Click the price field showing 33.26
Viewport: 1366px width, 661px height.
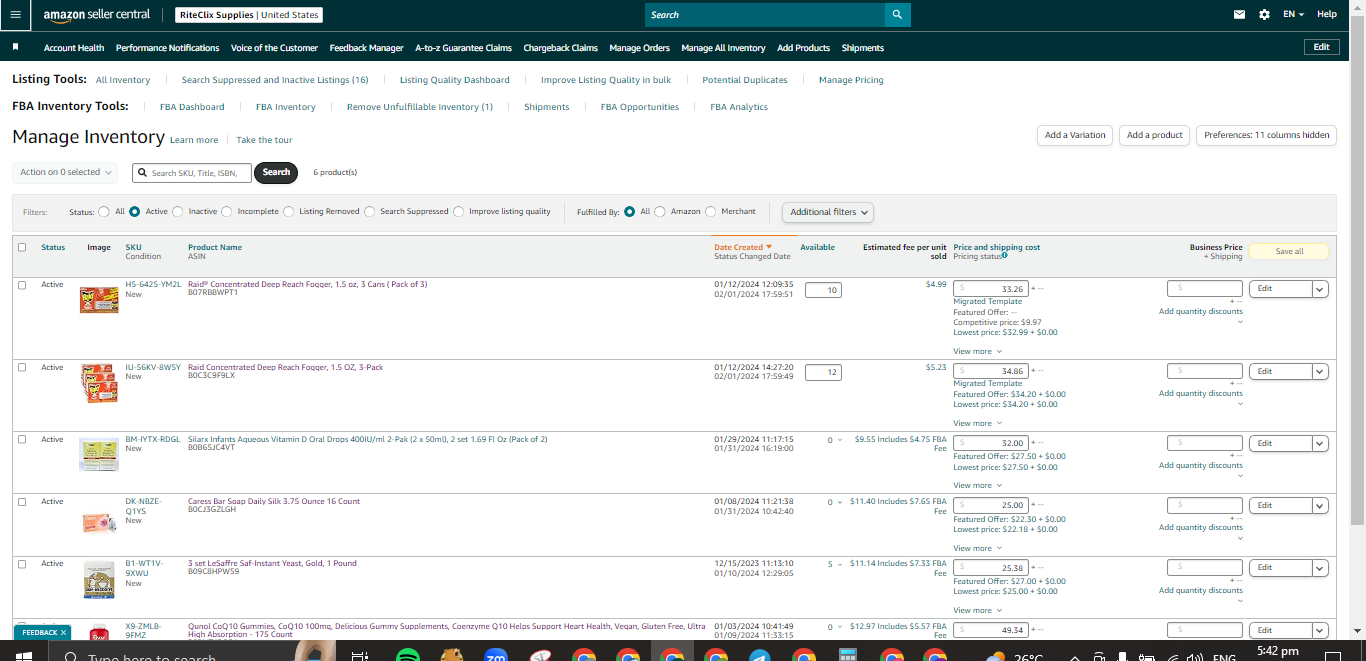click(x=991, y=289)
